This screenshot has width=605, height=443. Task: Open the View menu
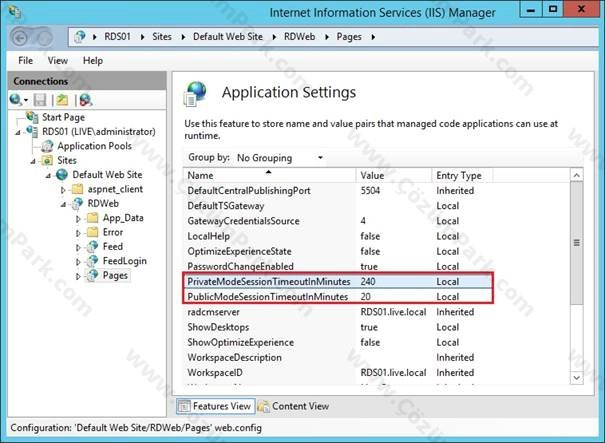coord(57,61)
